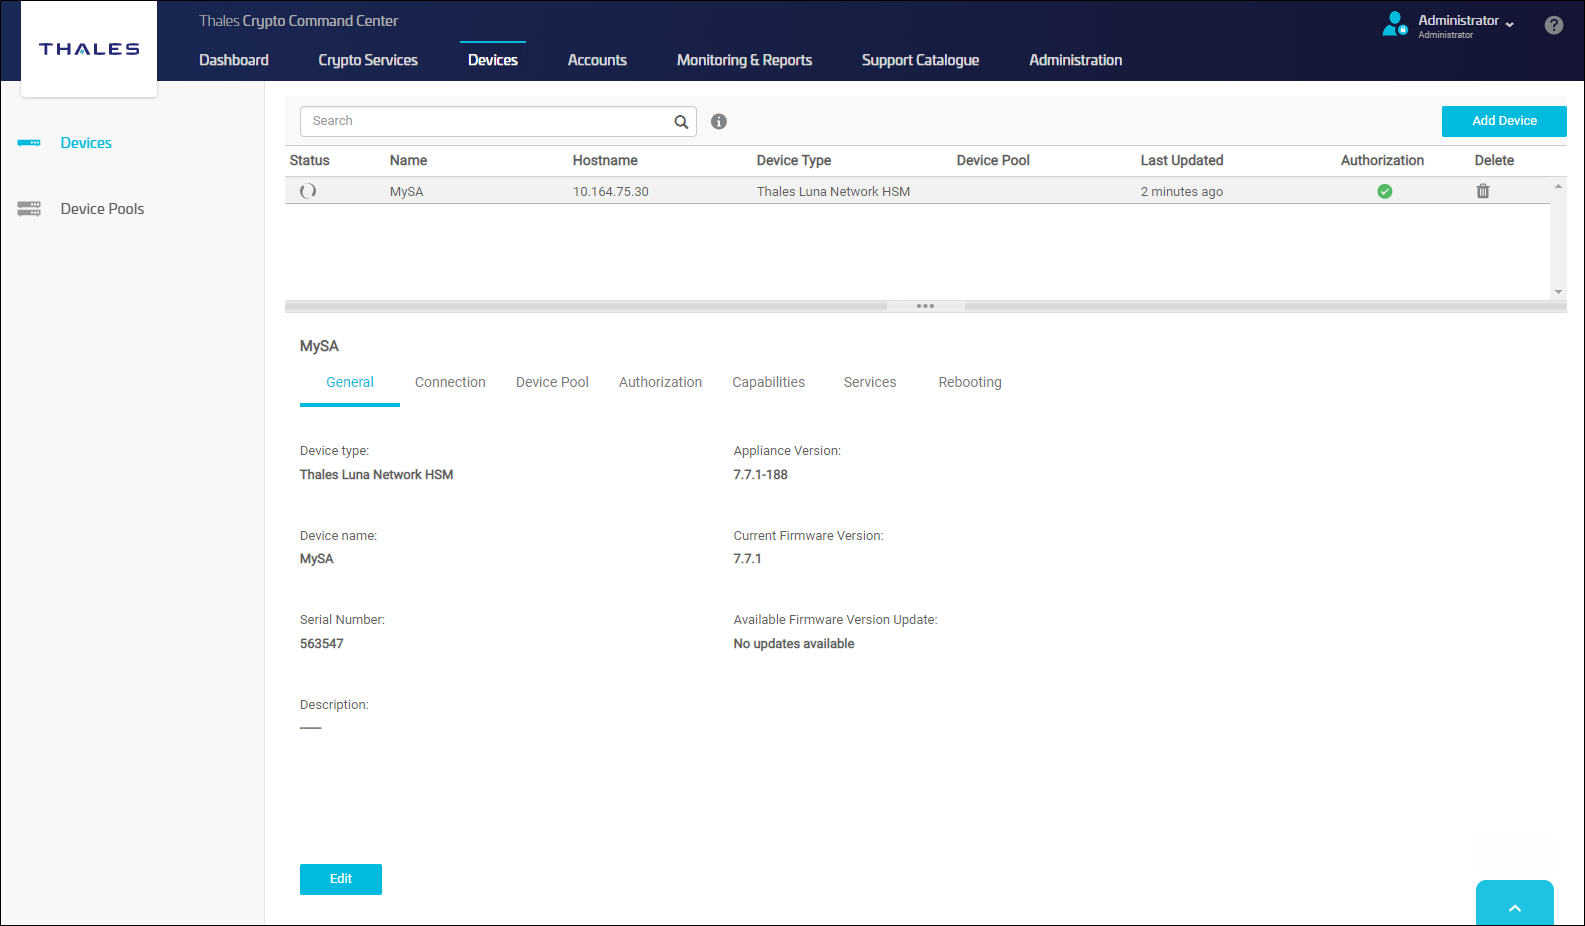Open Monitoring & Reports menu

coord(744,60)
